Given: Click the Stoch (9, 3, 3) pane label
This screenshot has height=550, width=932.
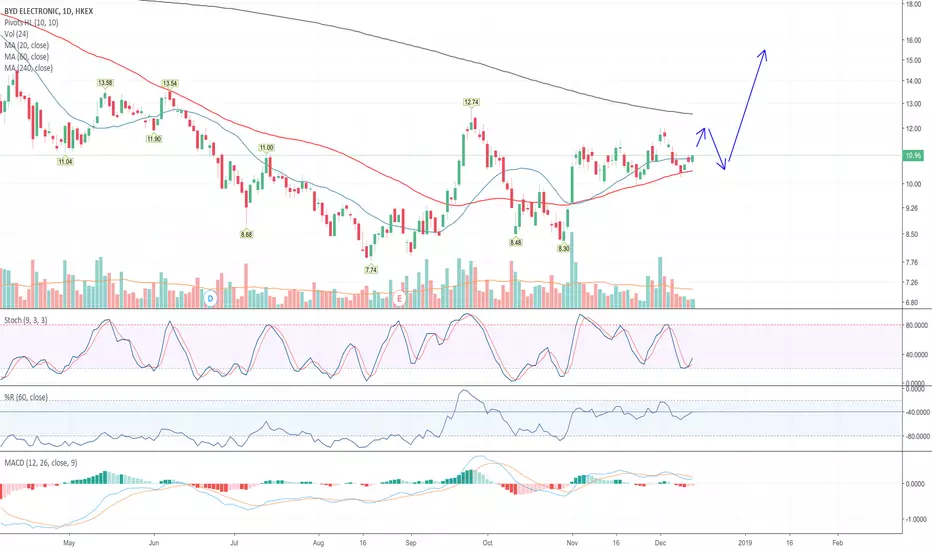Looking at the screenshot, I should point(26,320).
